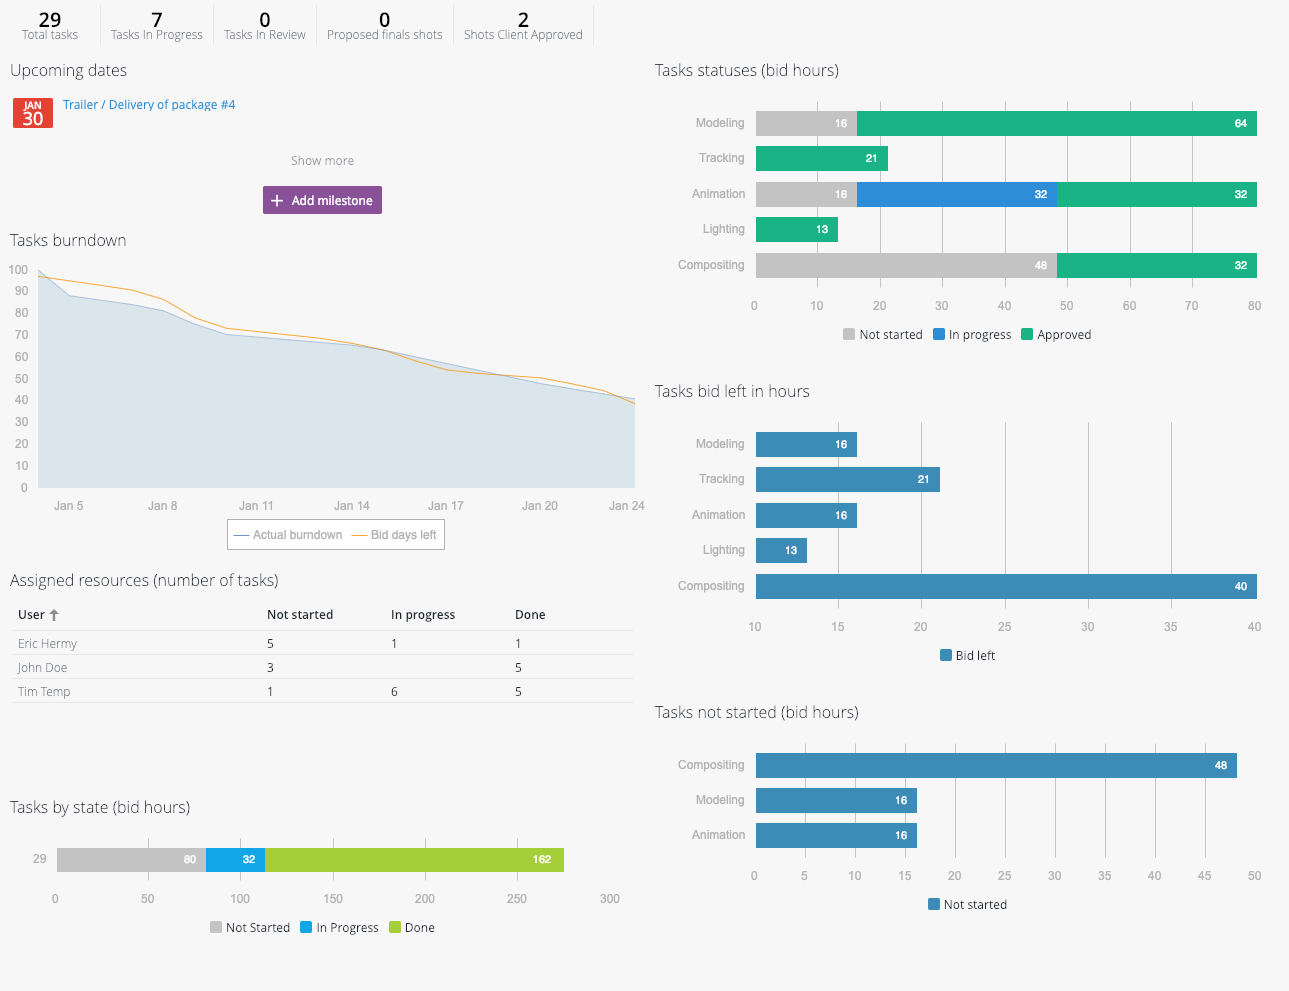Click the Animation In progress 32 bar segment
This screenshot has height=991, width=1289.
point(956,195)
